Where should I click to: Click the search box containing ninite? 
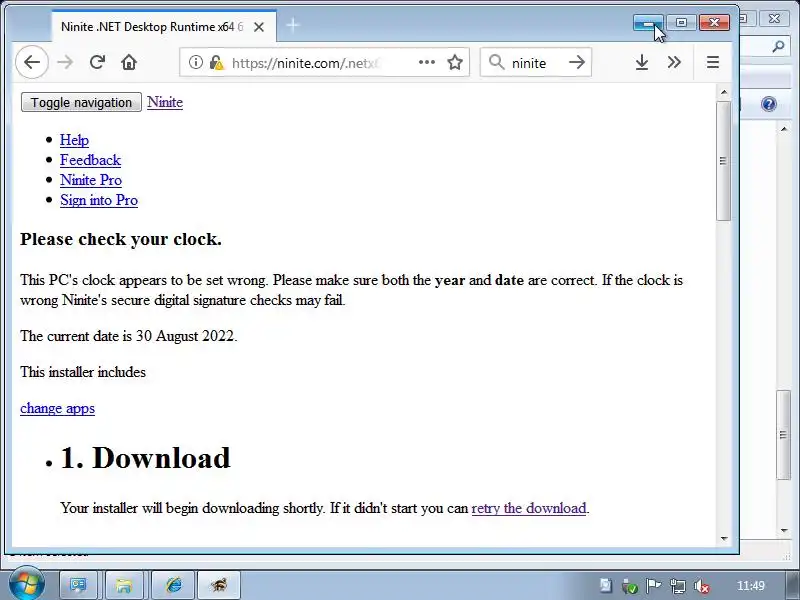click(x=536, y=62)
